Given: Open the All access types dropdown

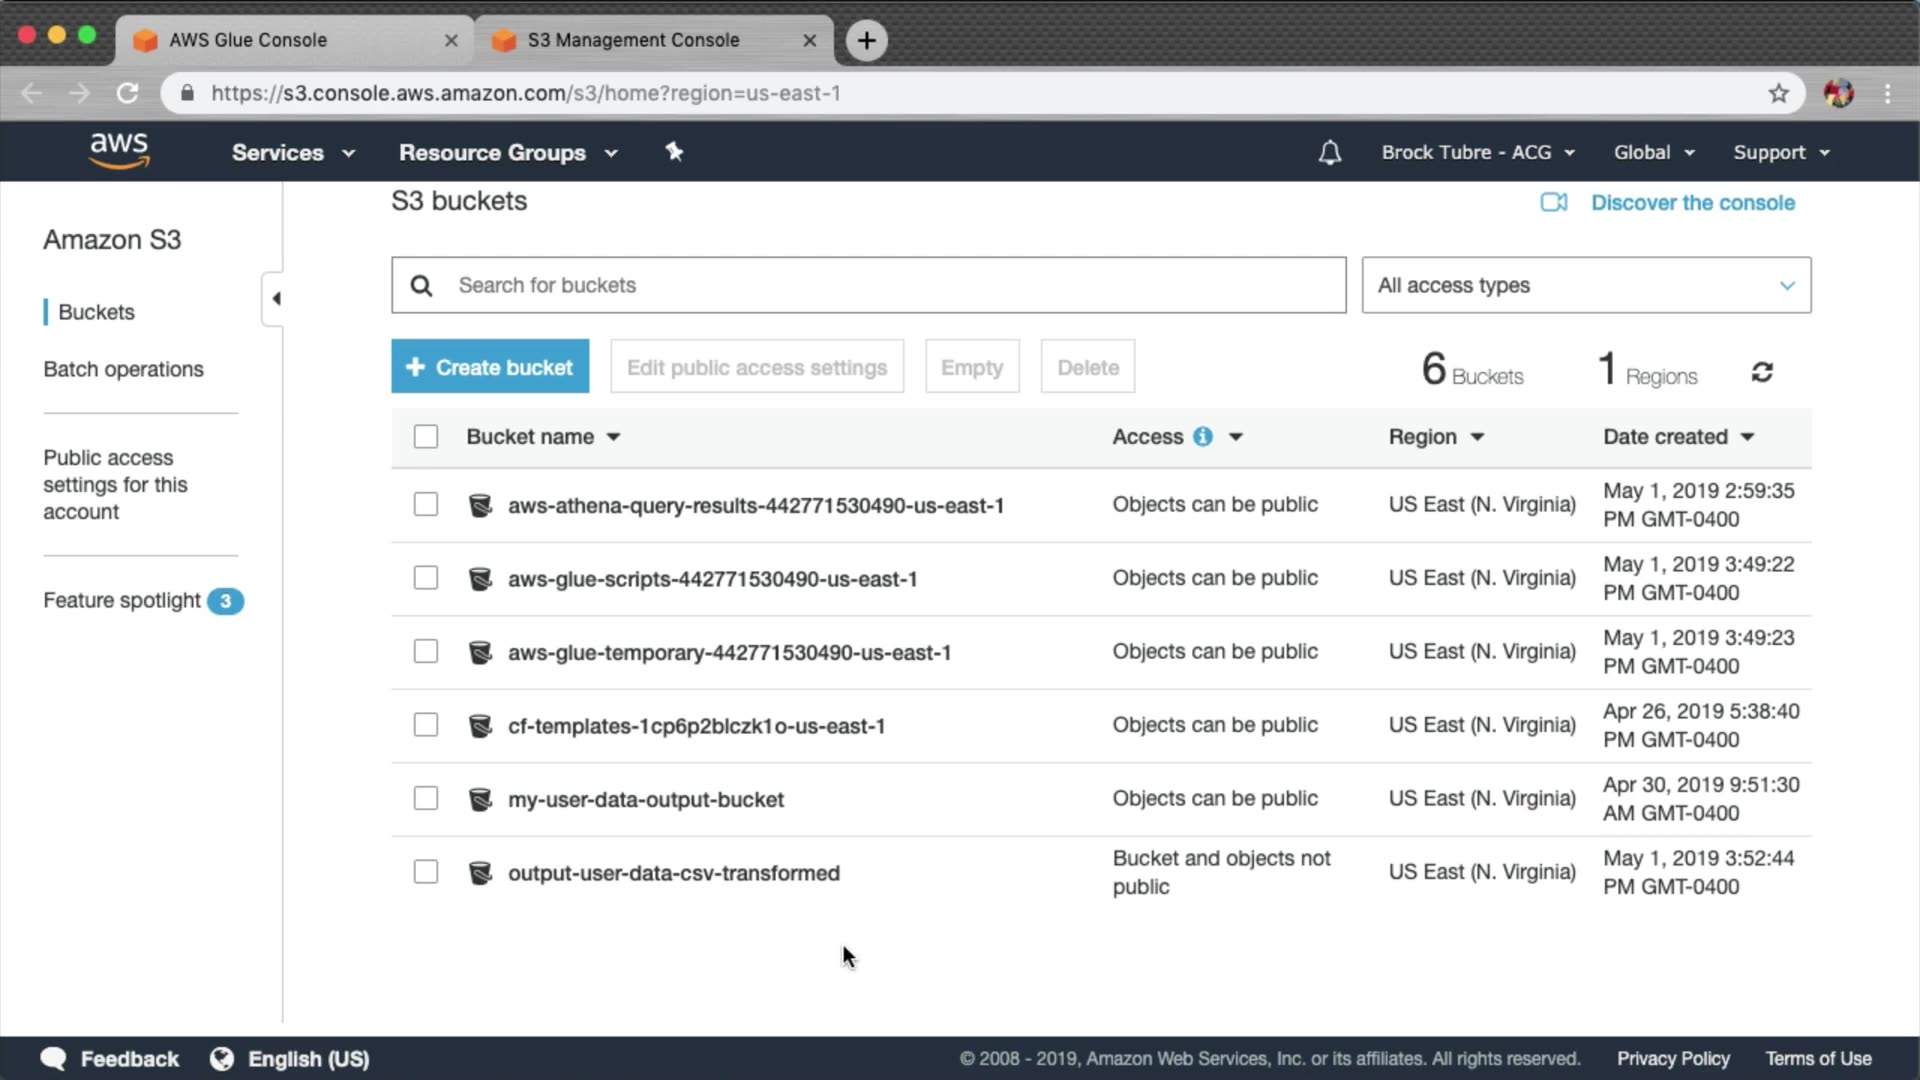Looking at the screenshot, I should [1585, 285].
